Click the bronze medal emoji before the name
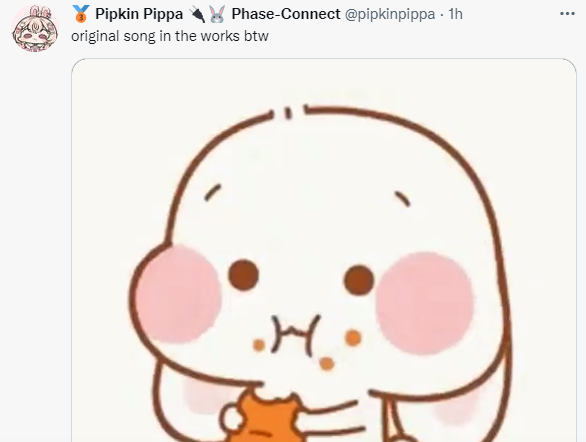The width and height of the screenshot is (586, 442). 80,13
